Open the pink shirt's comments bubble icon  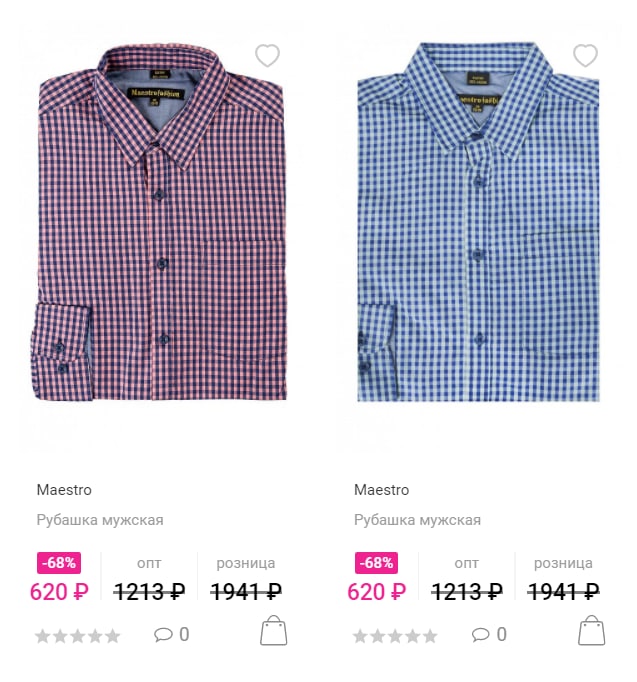[x=163, y=635]
